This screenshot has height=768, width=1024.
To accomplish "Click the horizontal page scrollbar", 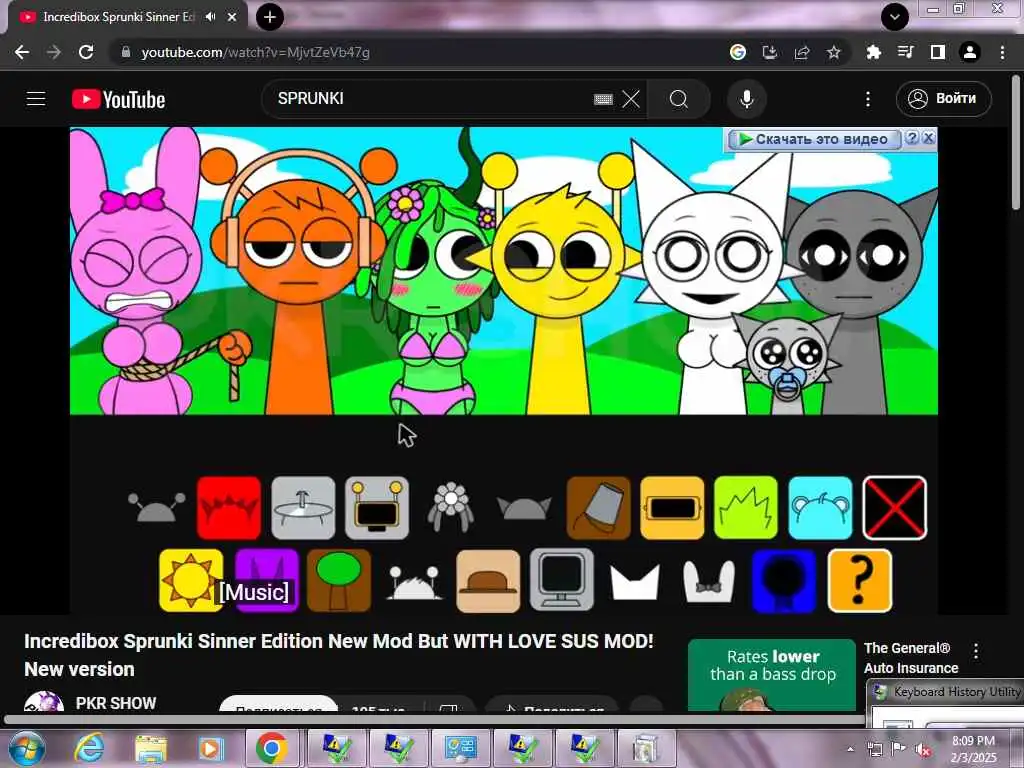I will [x=434, y=720].
